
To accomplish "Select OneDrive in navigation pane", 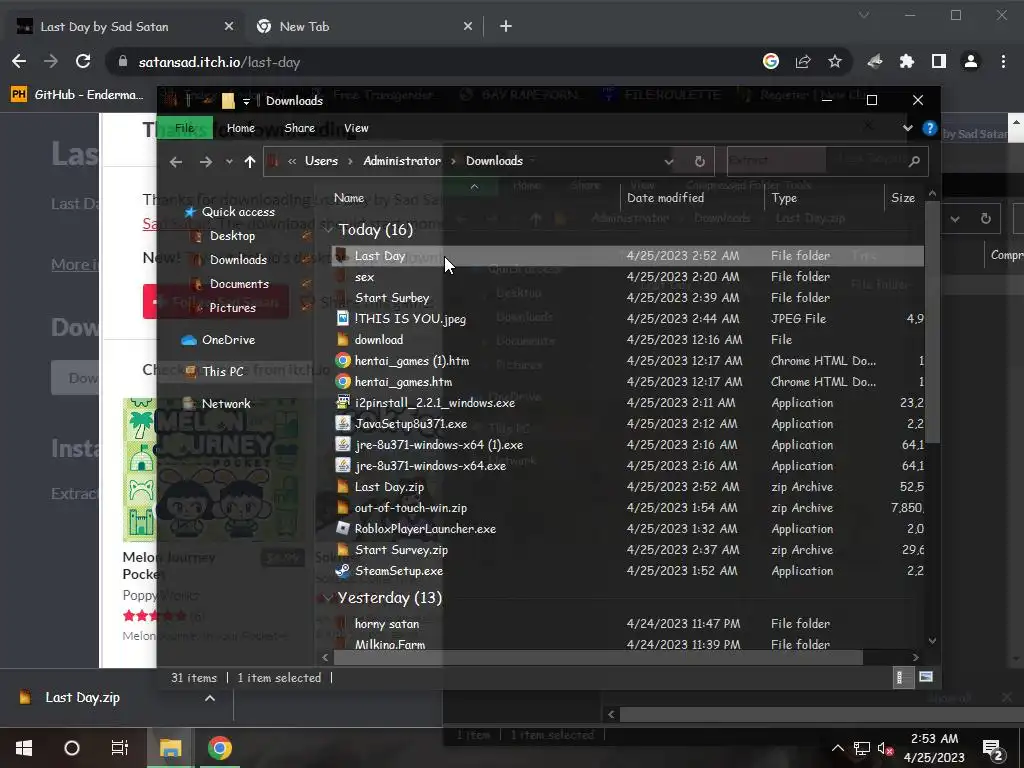I will coord(219,340).
